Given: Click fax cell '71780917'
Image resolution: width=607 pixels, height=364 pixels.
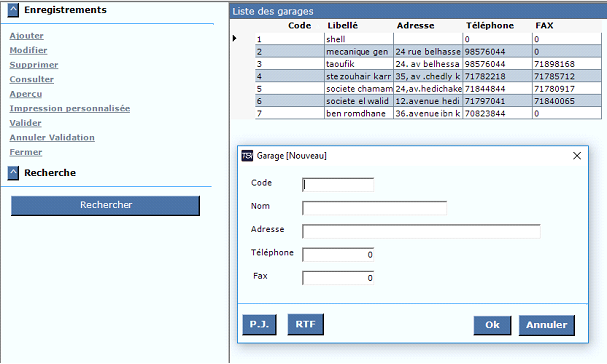Looking at the screenshot, I should tap(567, 89).
